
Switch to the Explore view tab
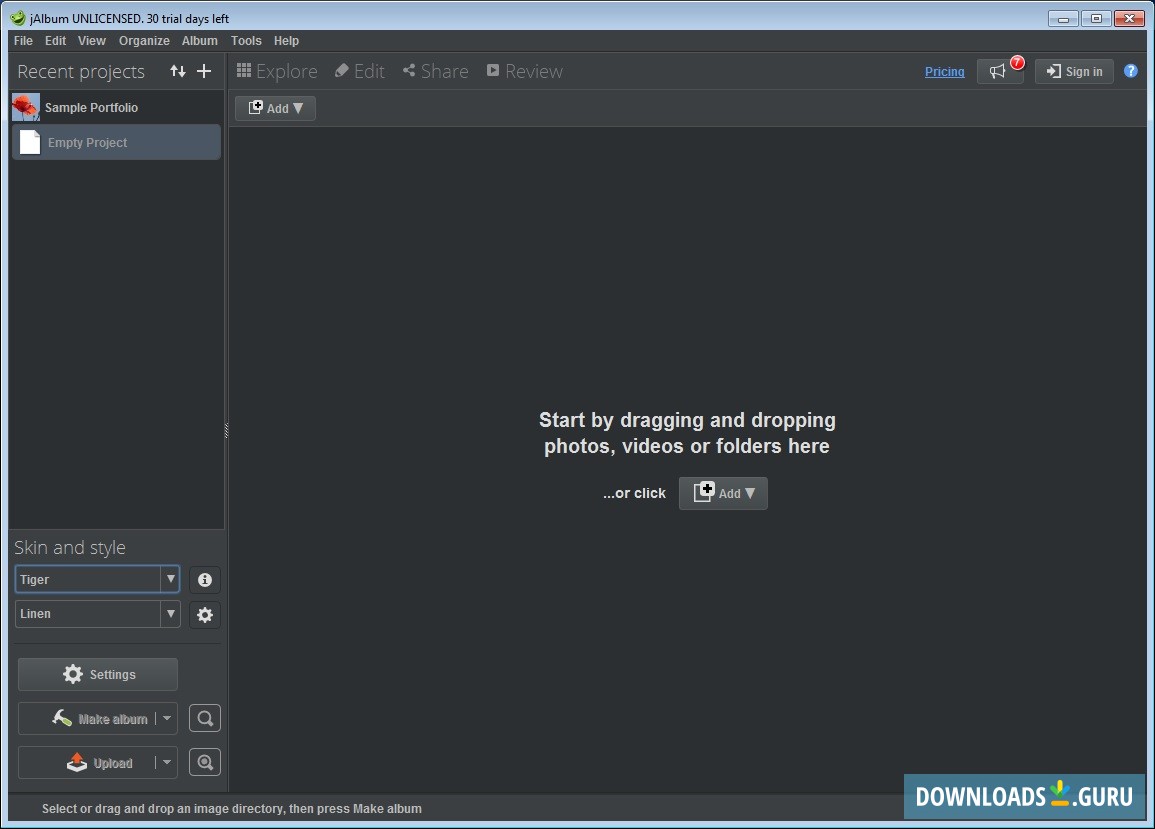(x=277, y=71)
